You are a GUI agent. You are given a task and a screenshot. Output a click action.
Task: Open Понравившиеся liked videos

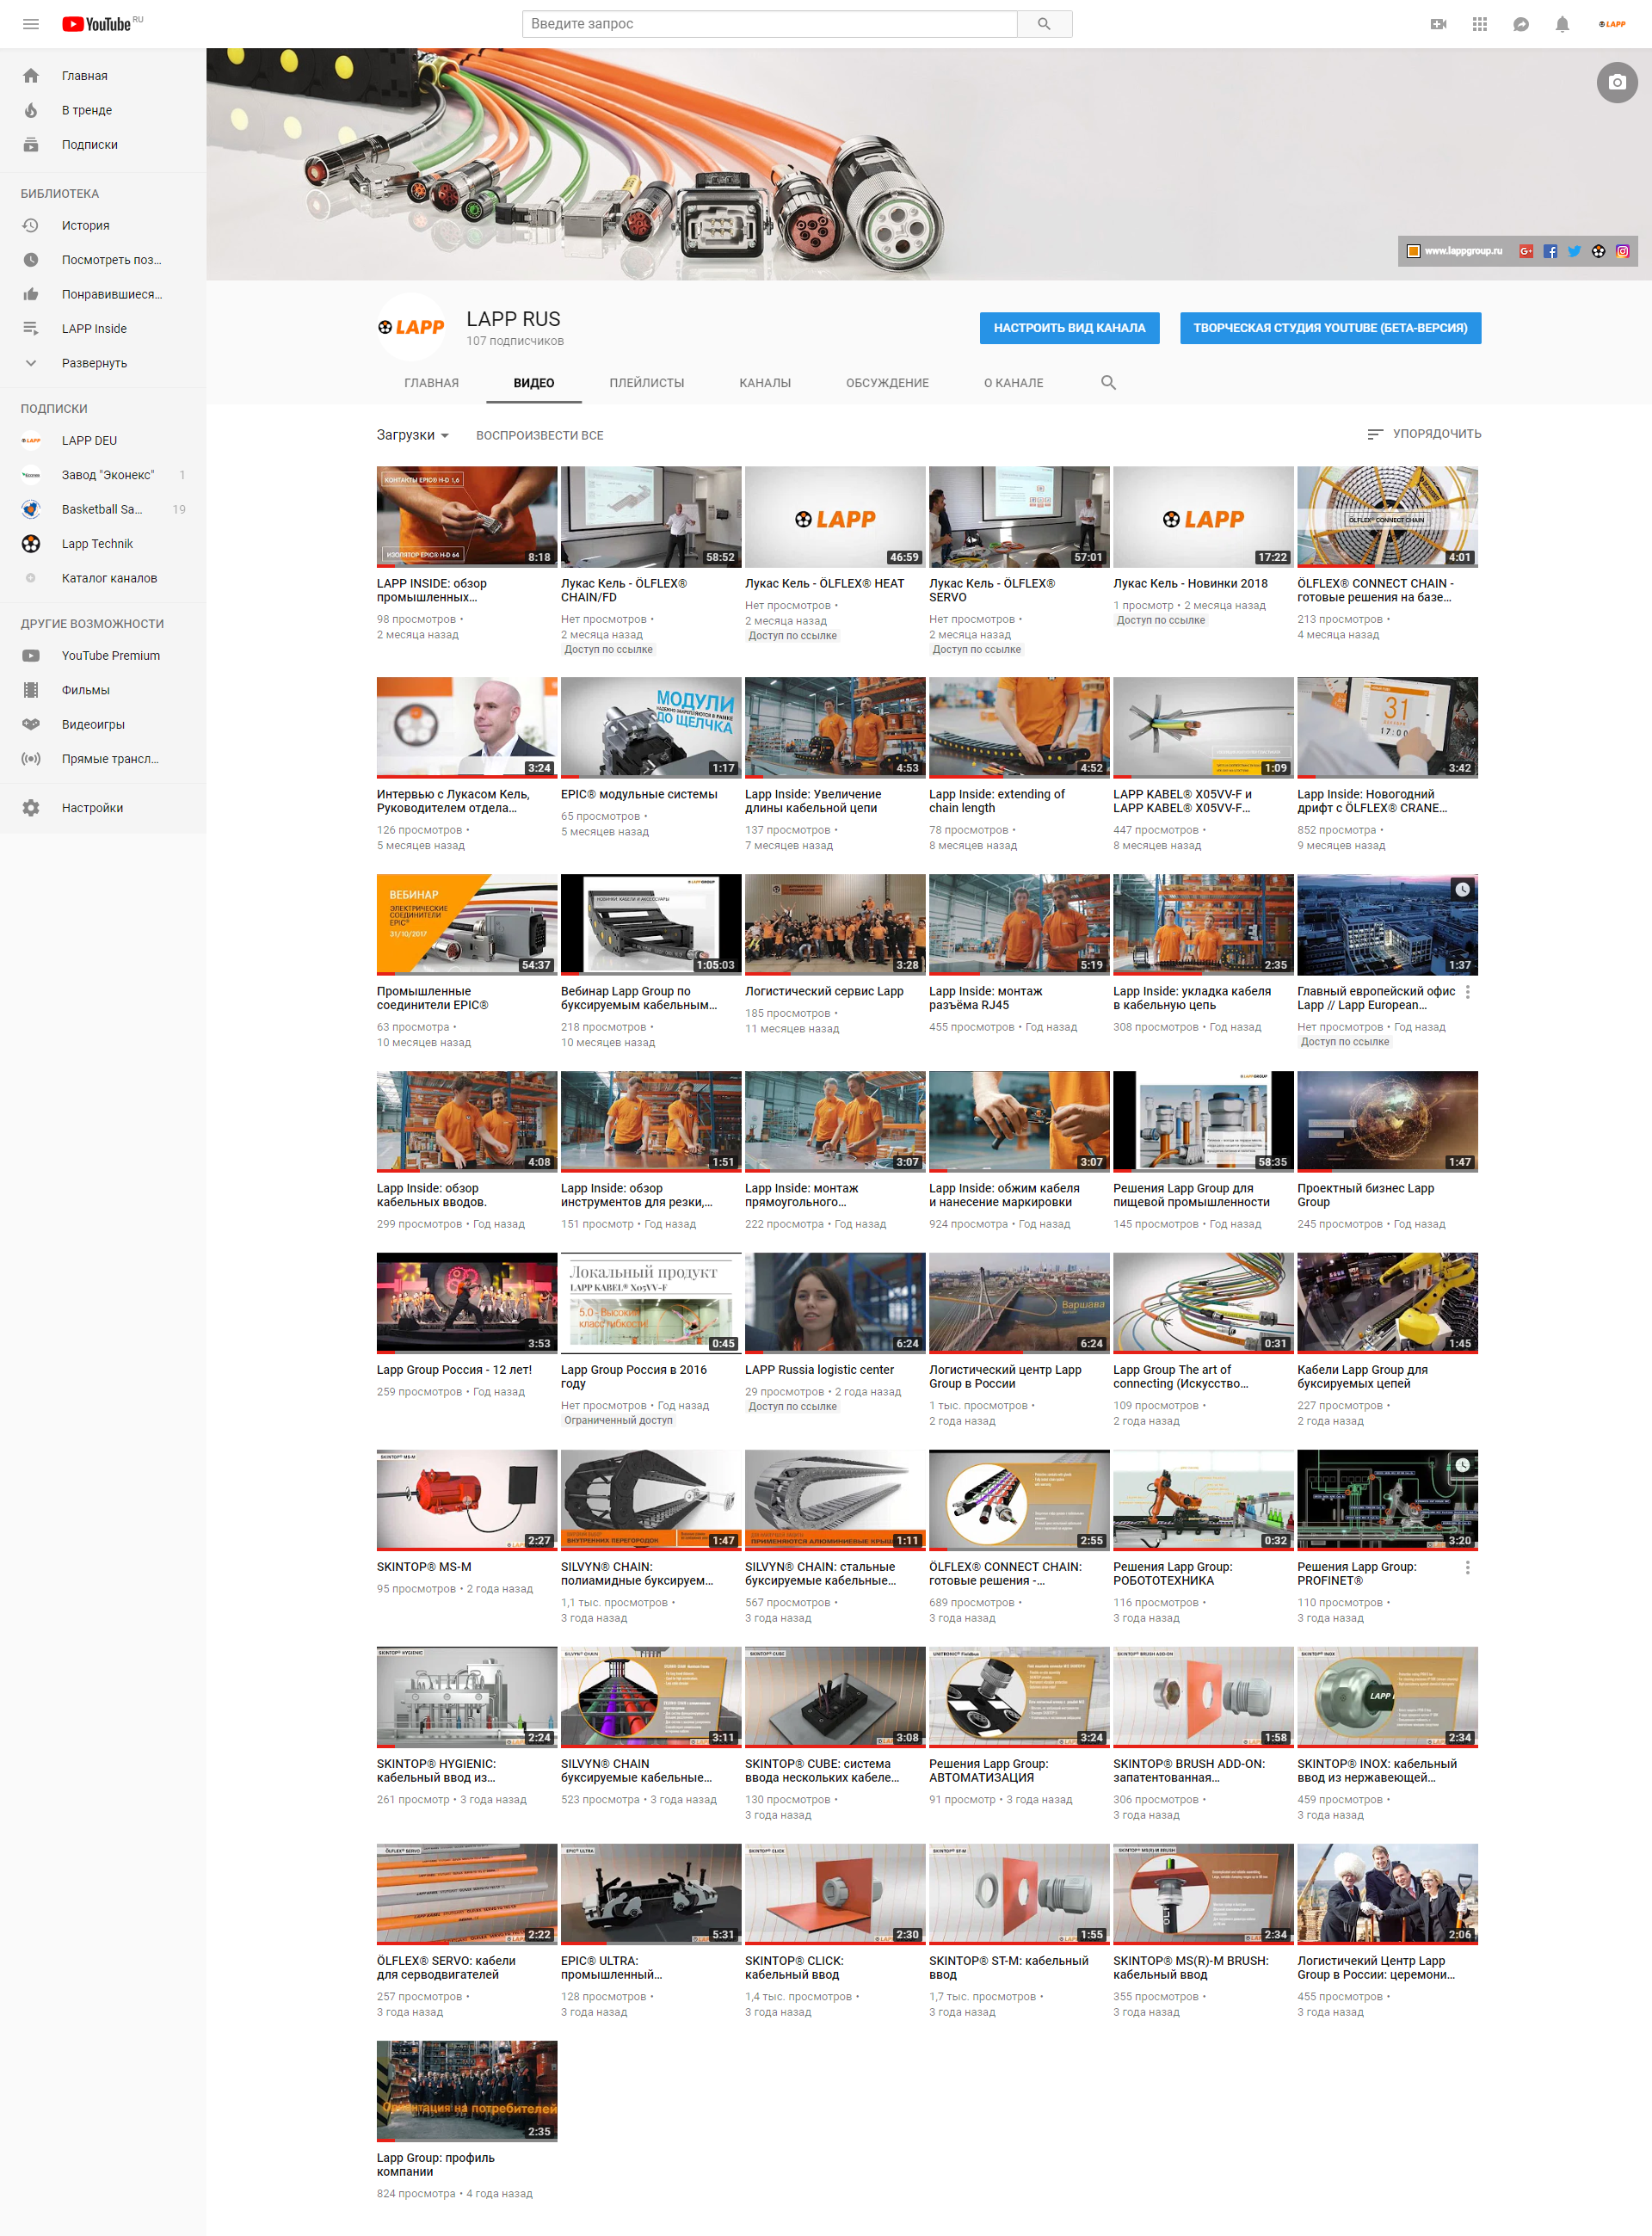[103, 294]
